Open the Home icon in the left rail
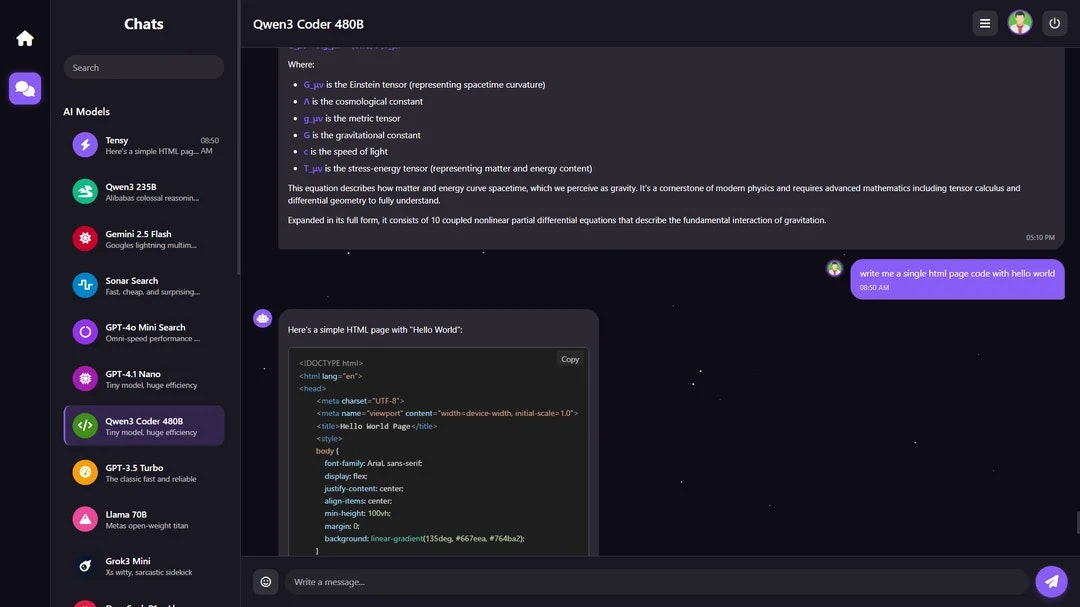This screenshot has height=607, width=1080. [24, 37]
